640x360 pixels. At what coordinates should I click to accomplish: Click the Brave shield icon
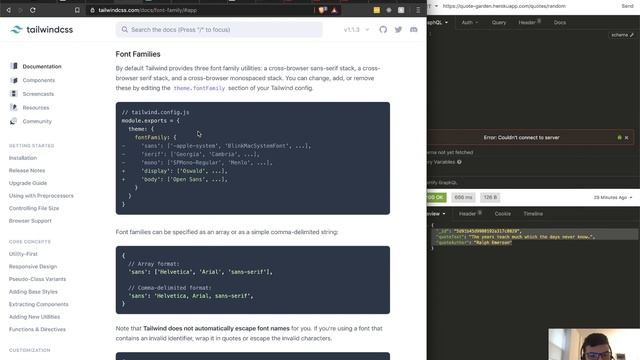coord(322,10)
